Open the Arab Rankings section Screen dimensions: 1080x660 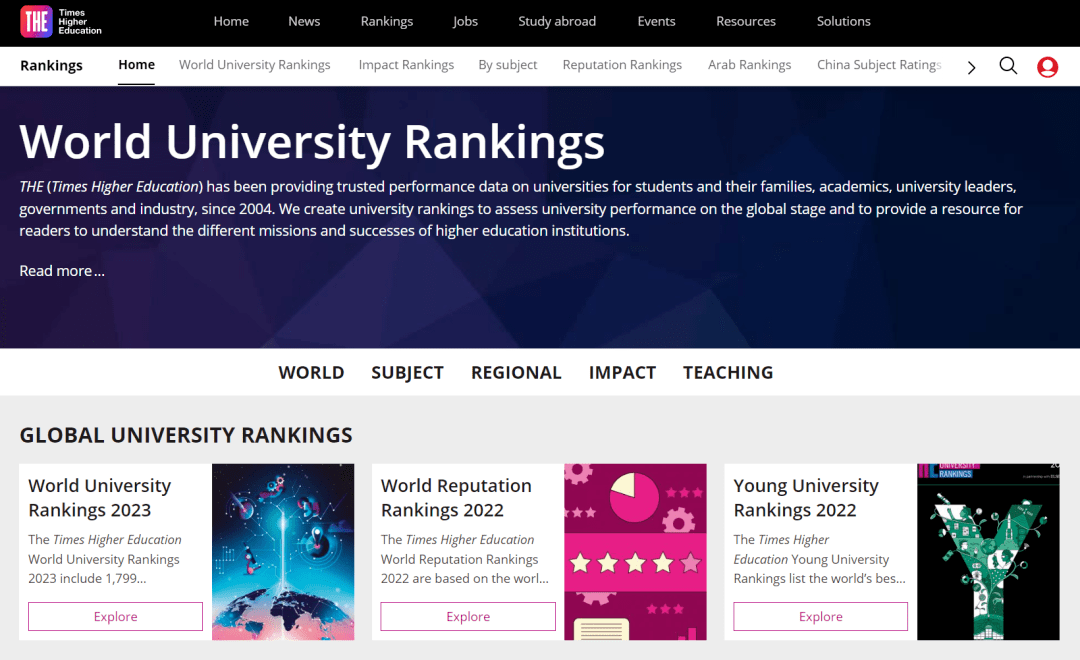pyautogui.click(x=750, y=65)
